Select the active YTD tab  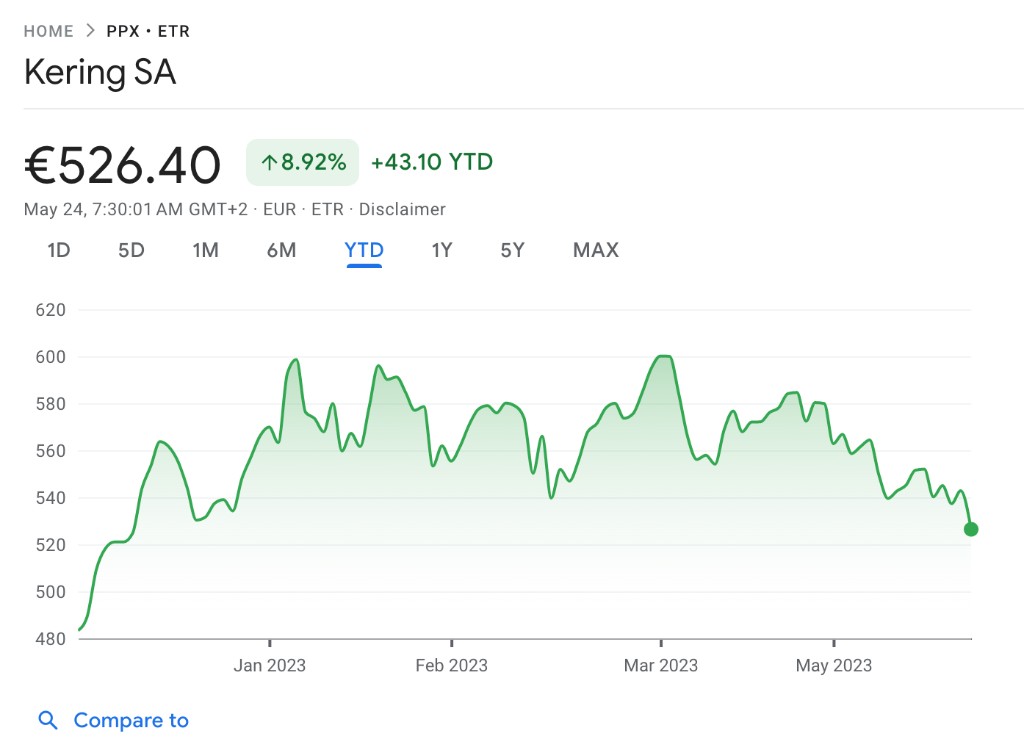[364, 250]
